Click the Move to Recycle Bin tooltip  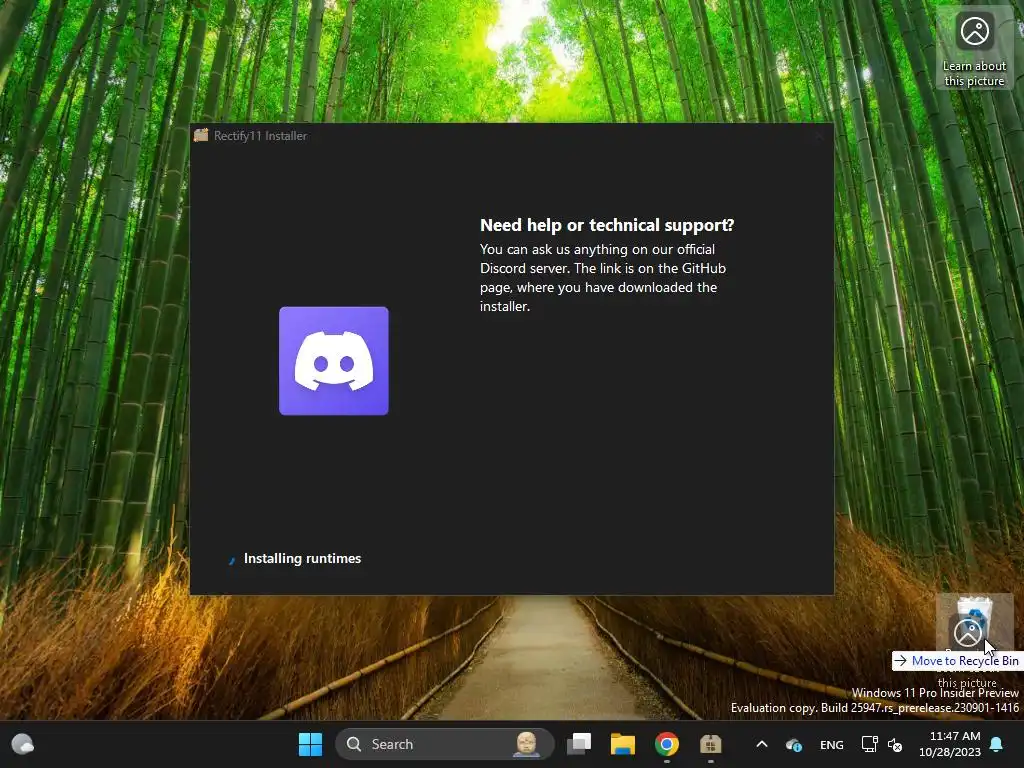pyautogui.click(x=958, y=661)
